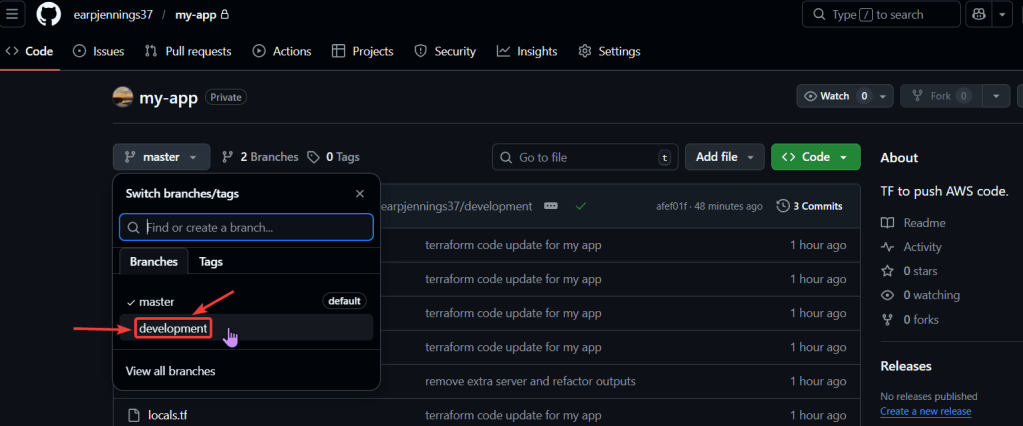Close the Switch branches/tags popup
This screenshot has height=426, width=1023.
(360, 194)
